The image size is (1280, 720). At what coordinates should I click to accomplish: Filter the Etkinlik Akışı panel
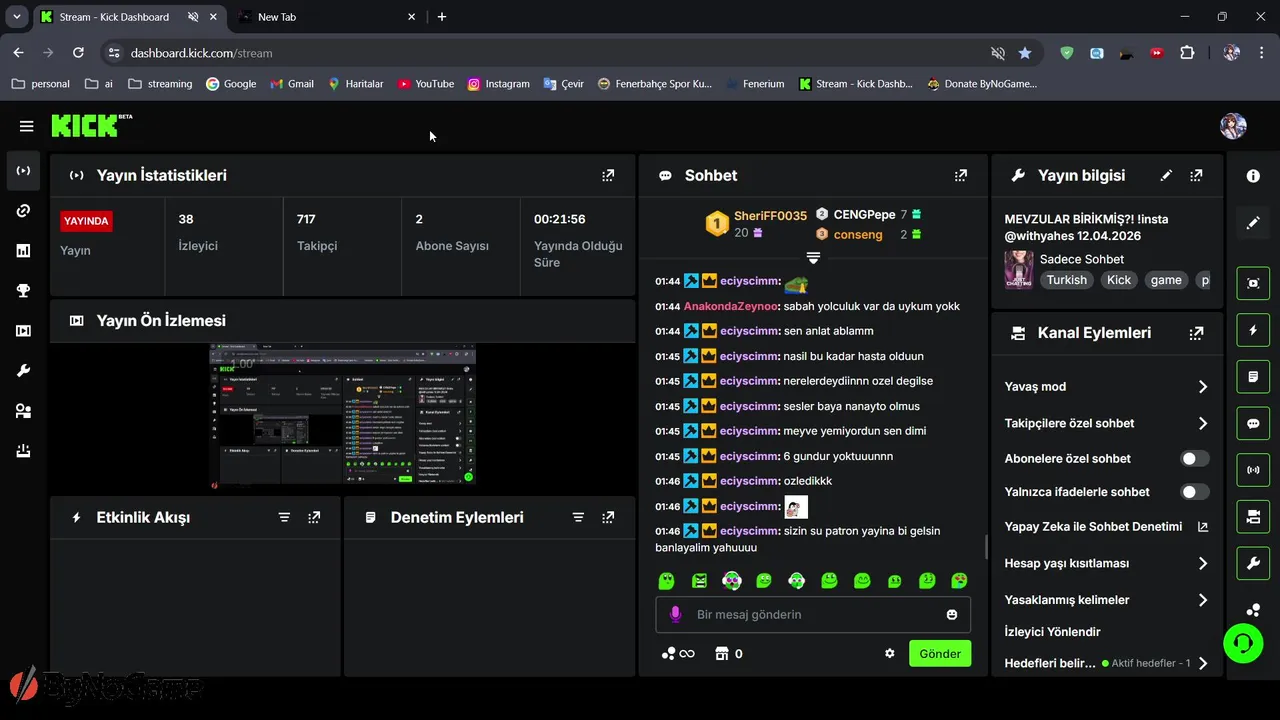click(x=284, y=517)
